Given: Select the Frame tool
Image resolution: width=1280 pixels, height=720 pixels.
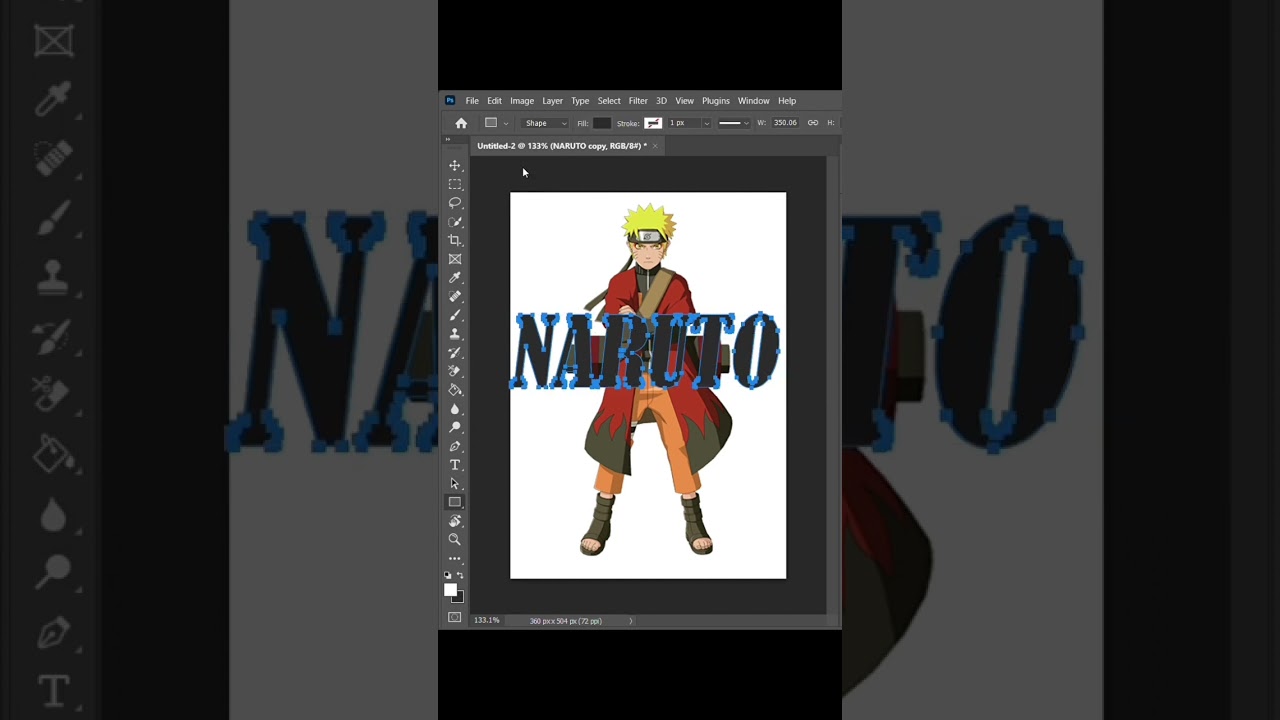Looking at the screenshot, I should coord(455,259).
